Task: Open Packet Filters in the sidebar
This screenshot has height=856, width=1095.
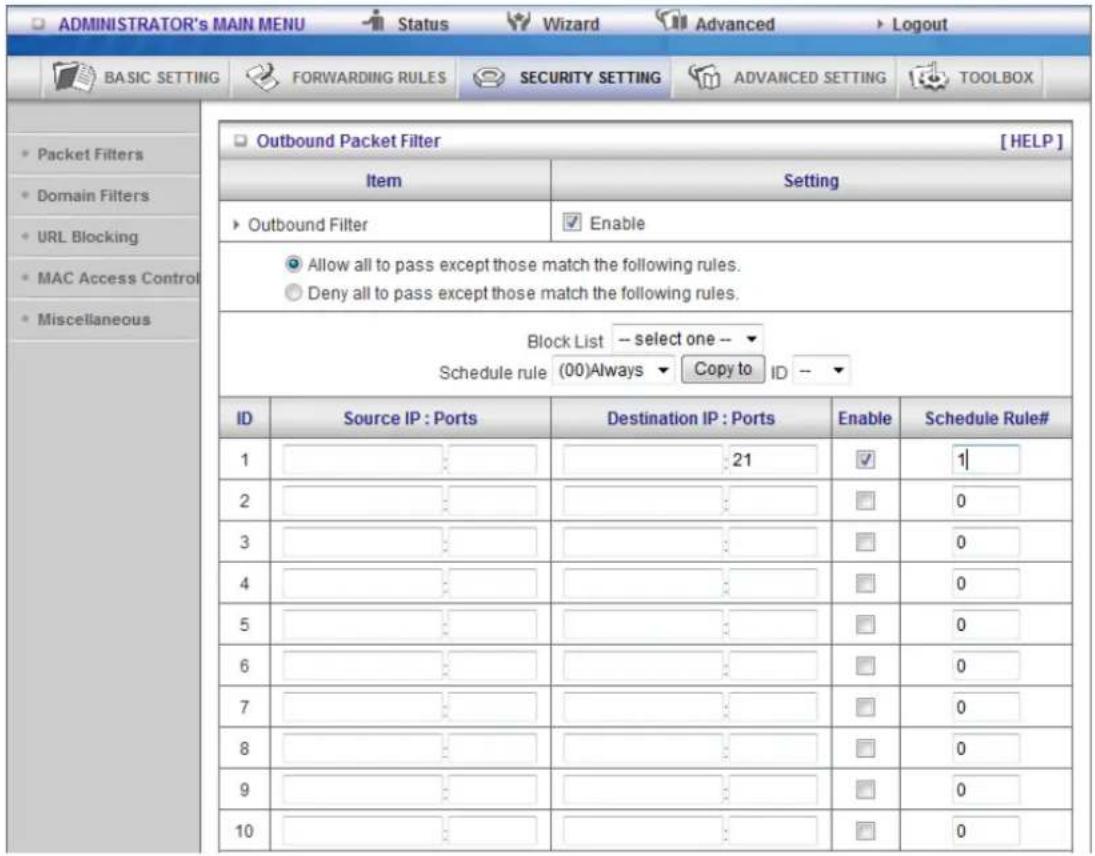Action: (90, 154)
